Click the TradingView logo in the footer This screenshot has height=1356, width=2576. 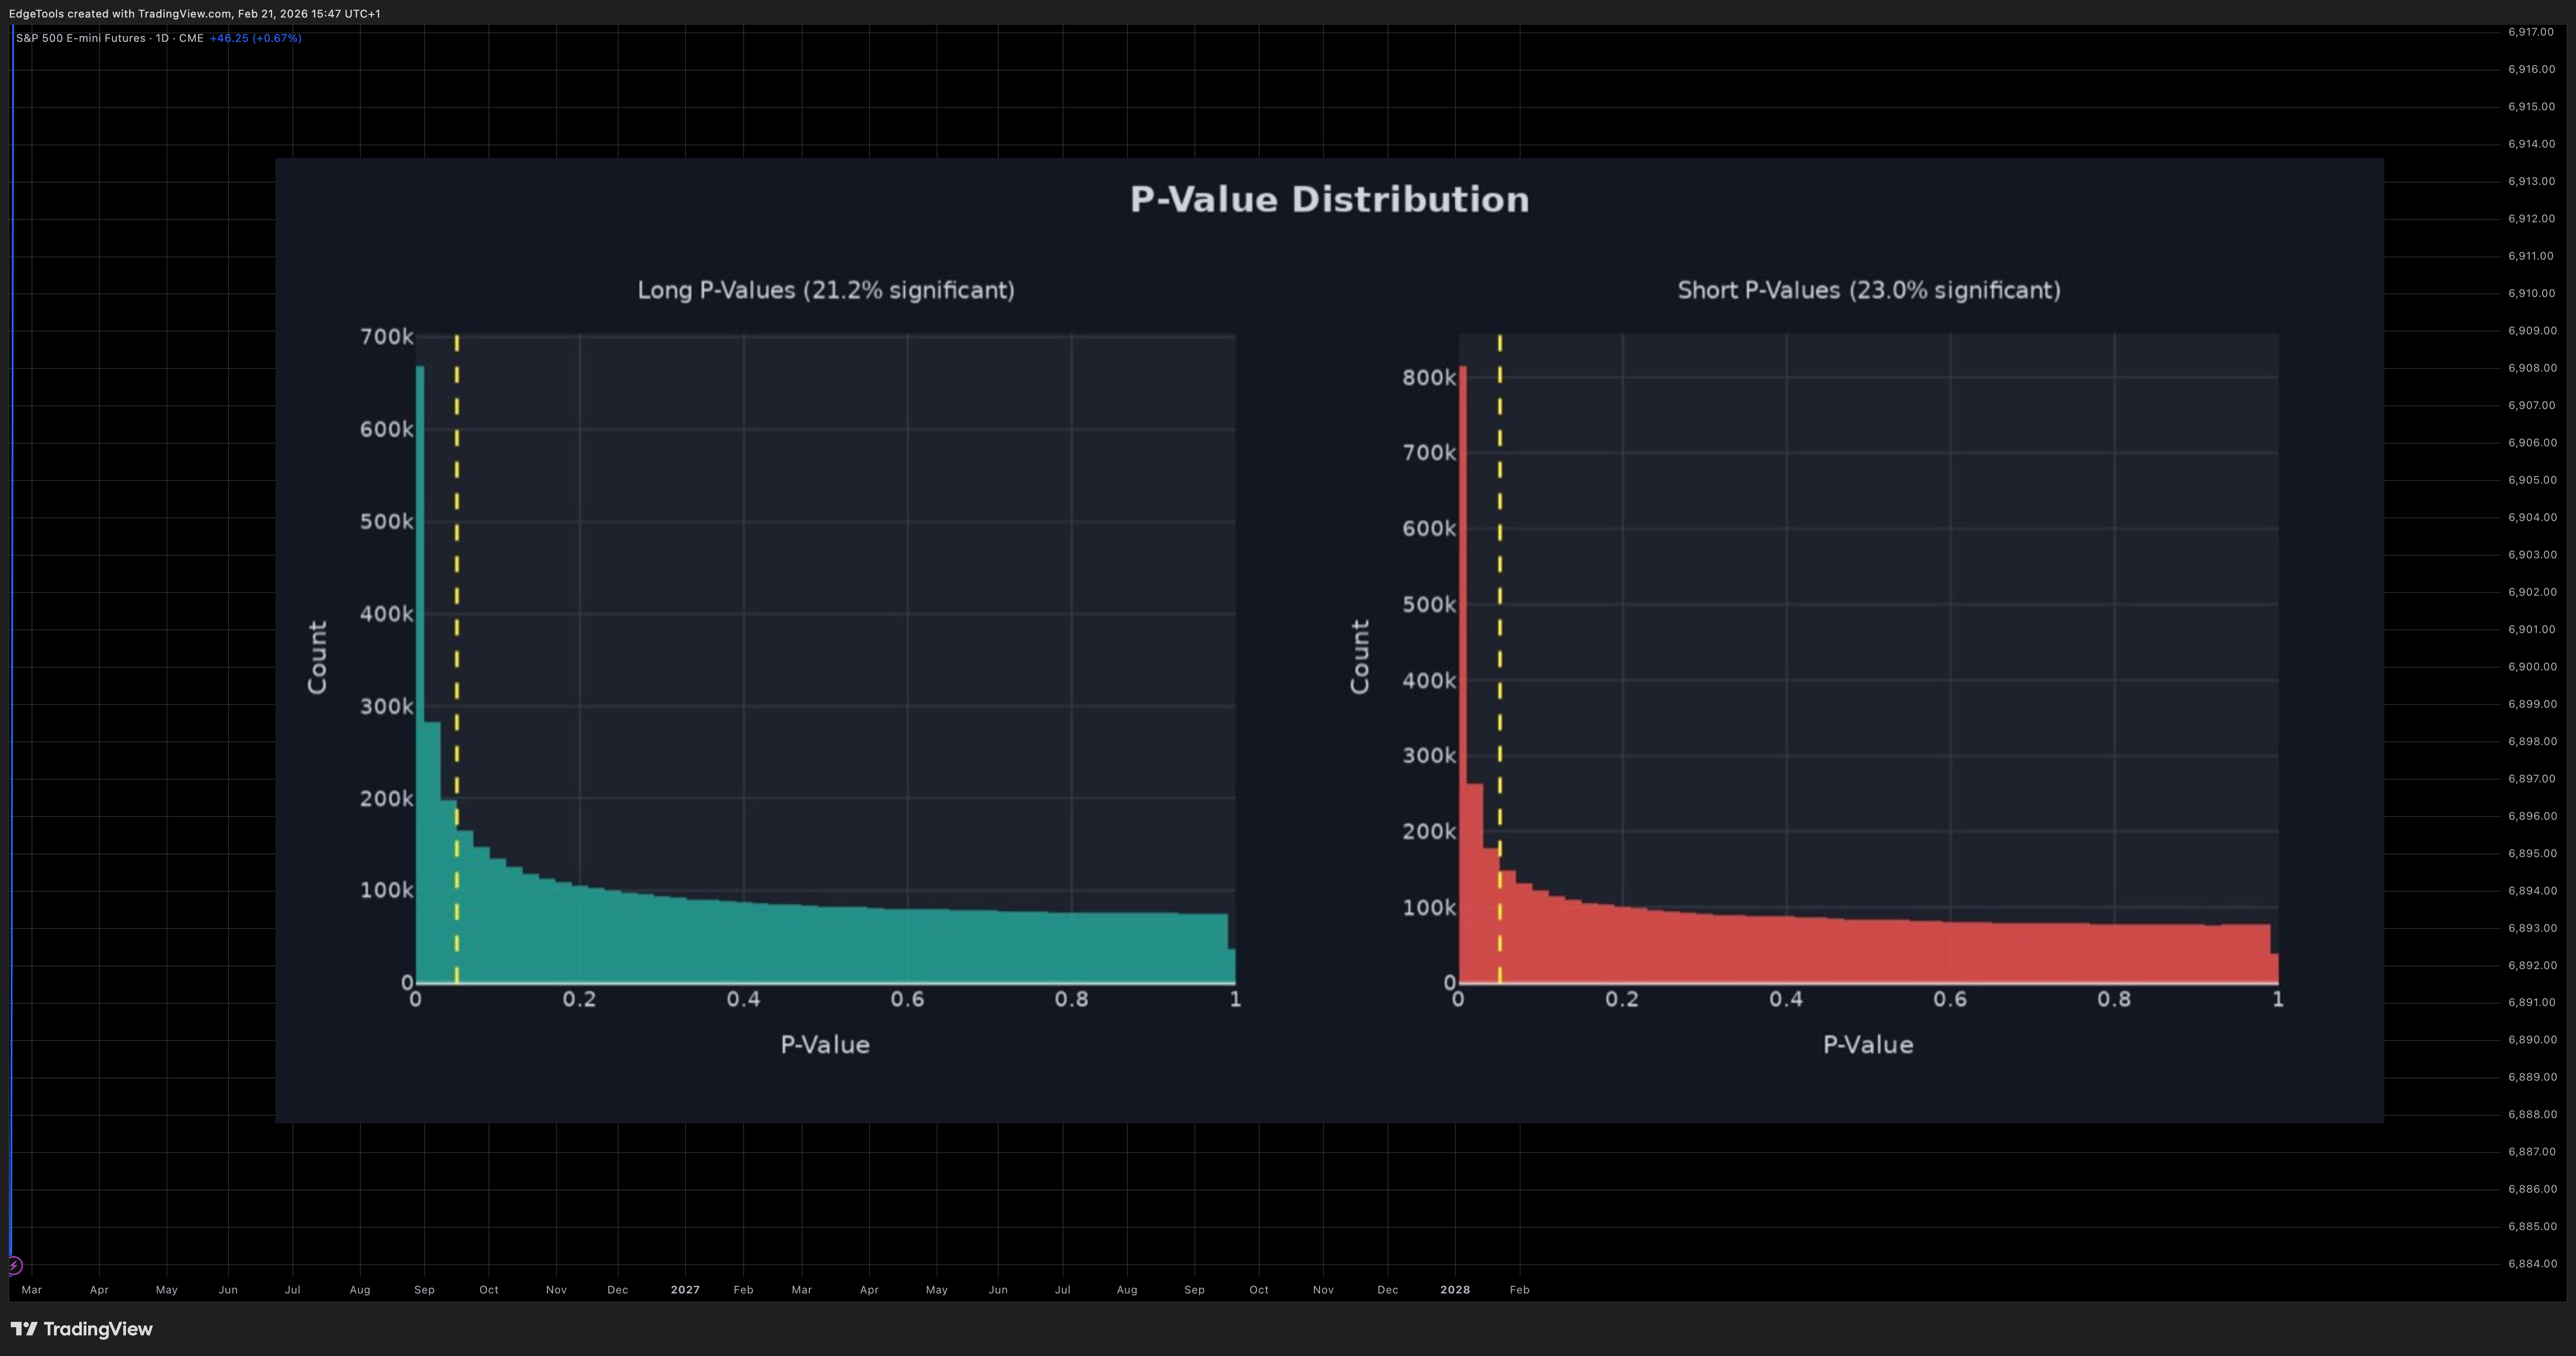82,1329
